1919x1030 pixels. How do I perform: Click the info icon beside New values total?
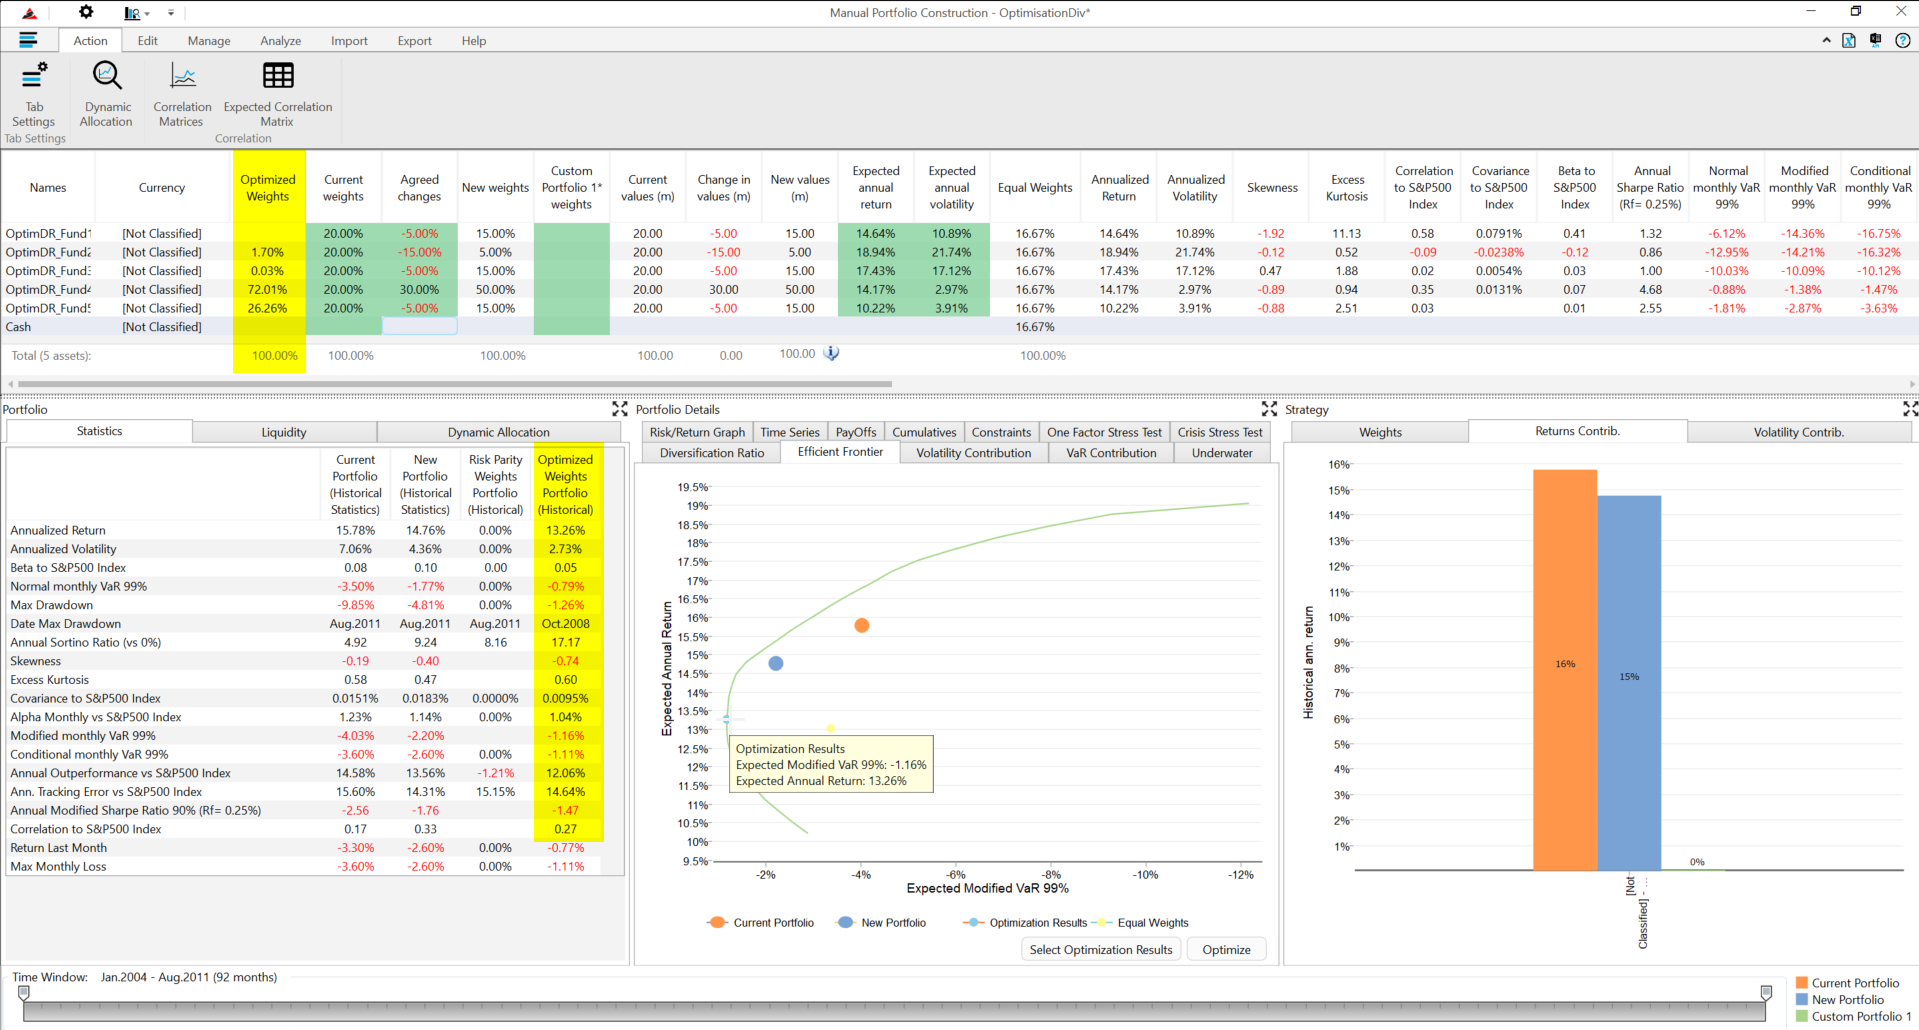[x=831, y=354]
